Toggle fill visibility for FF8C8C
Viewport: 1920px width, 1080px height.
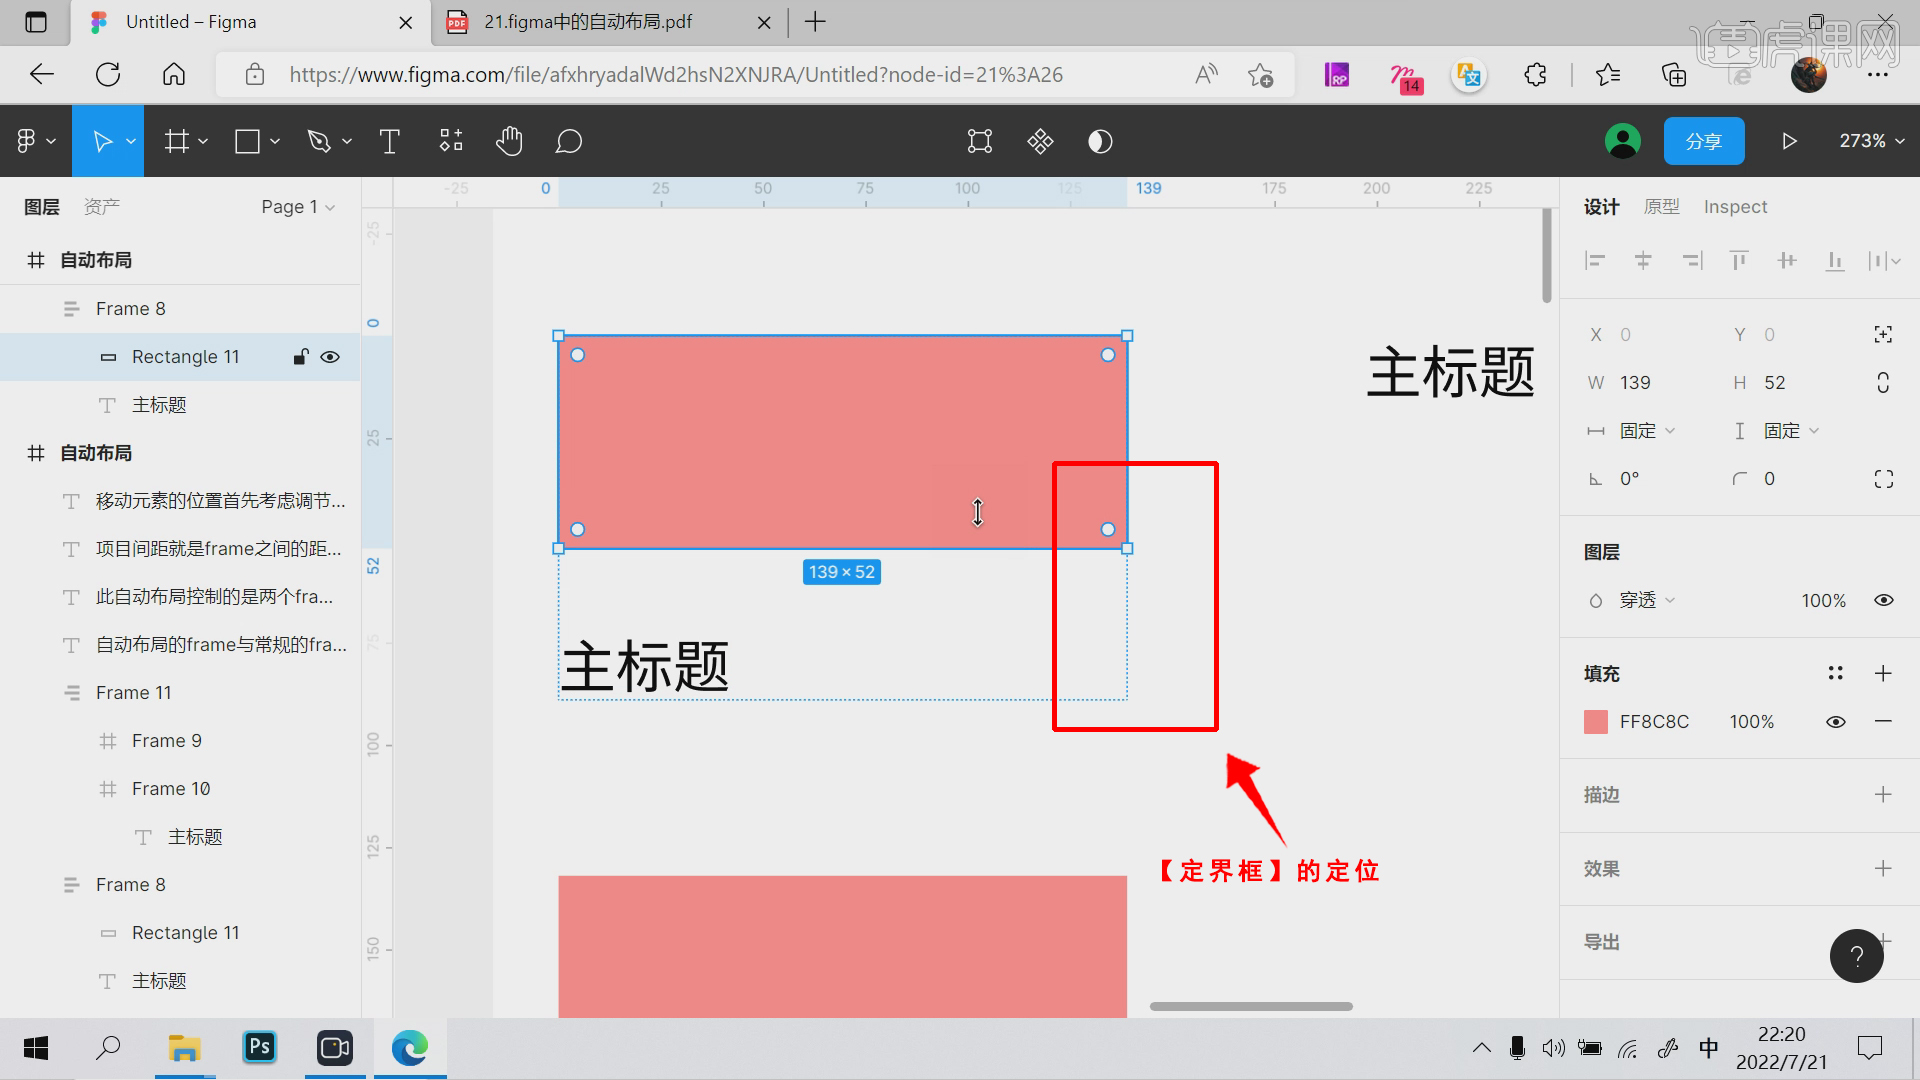coord(1836,721)
